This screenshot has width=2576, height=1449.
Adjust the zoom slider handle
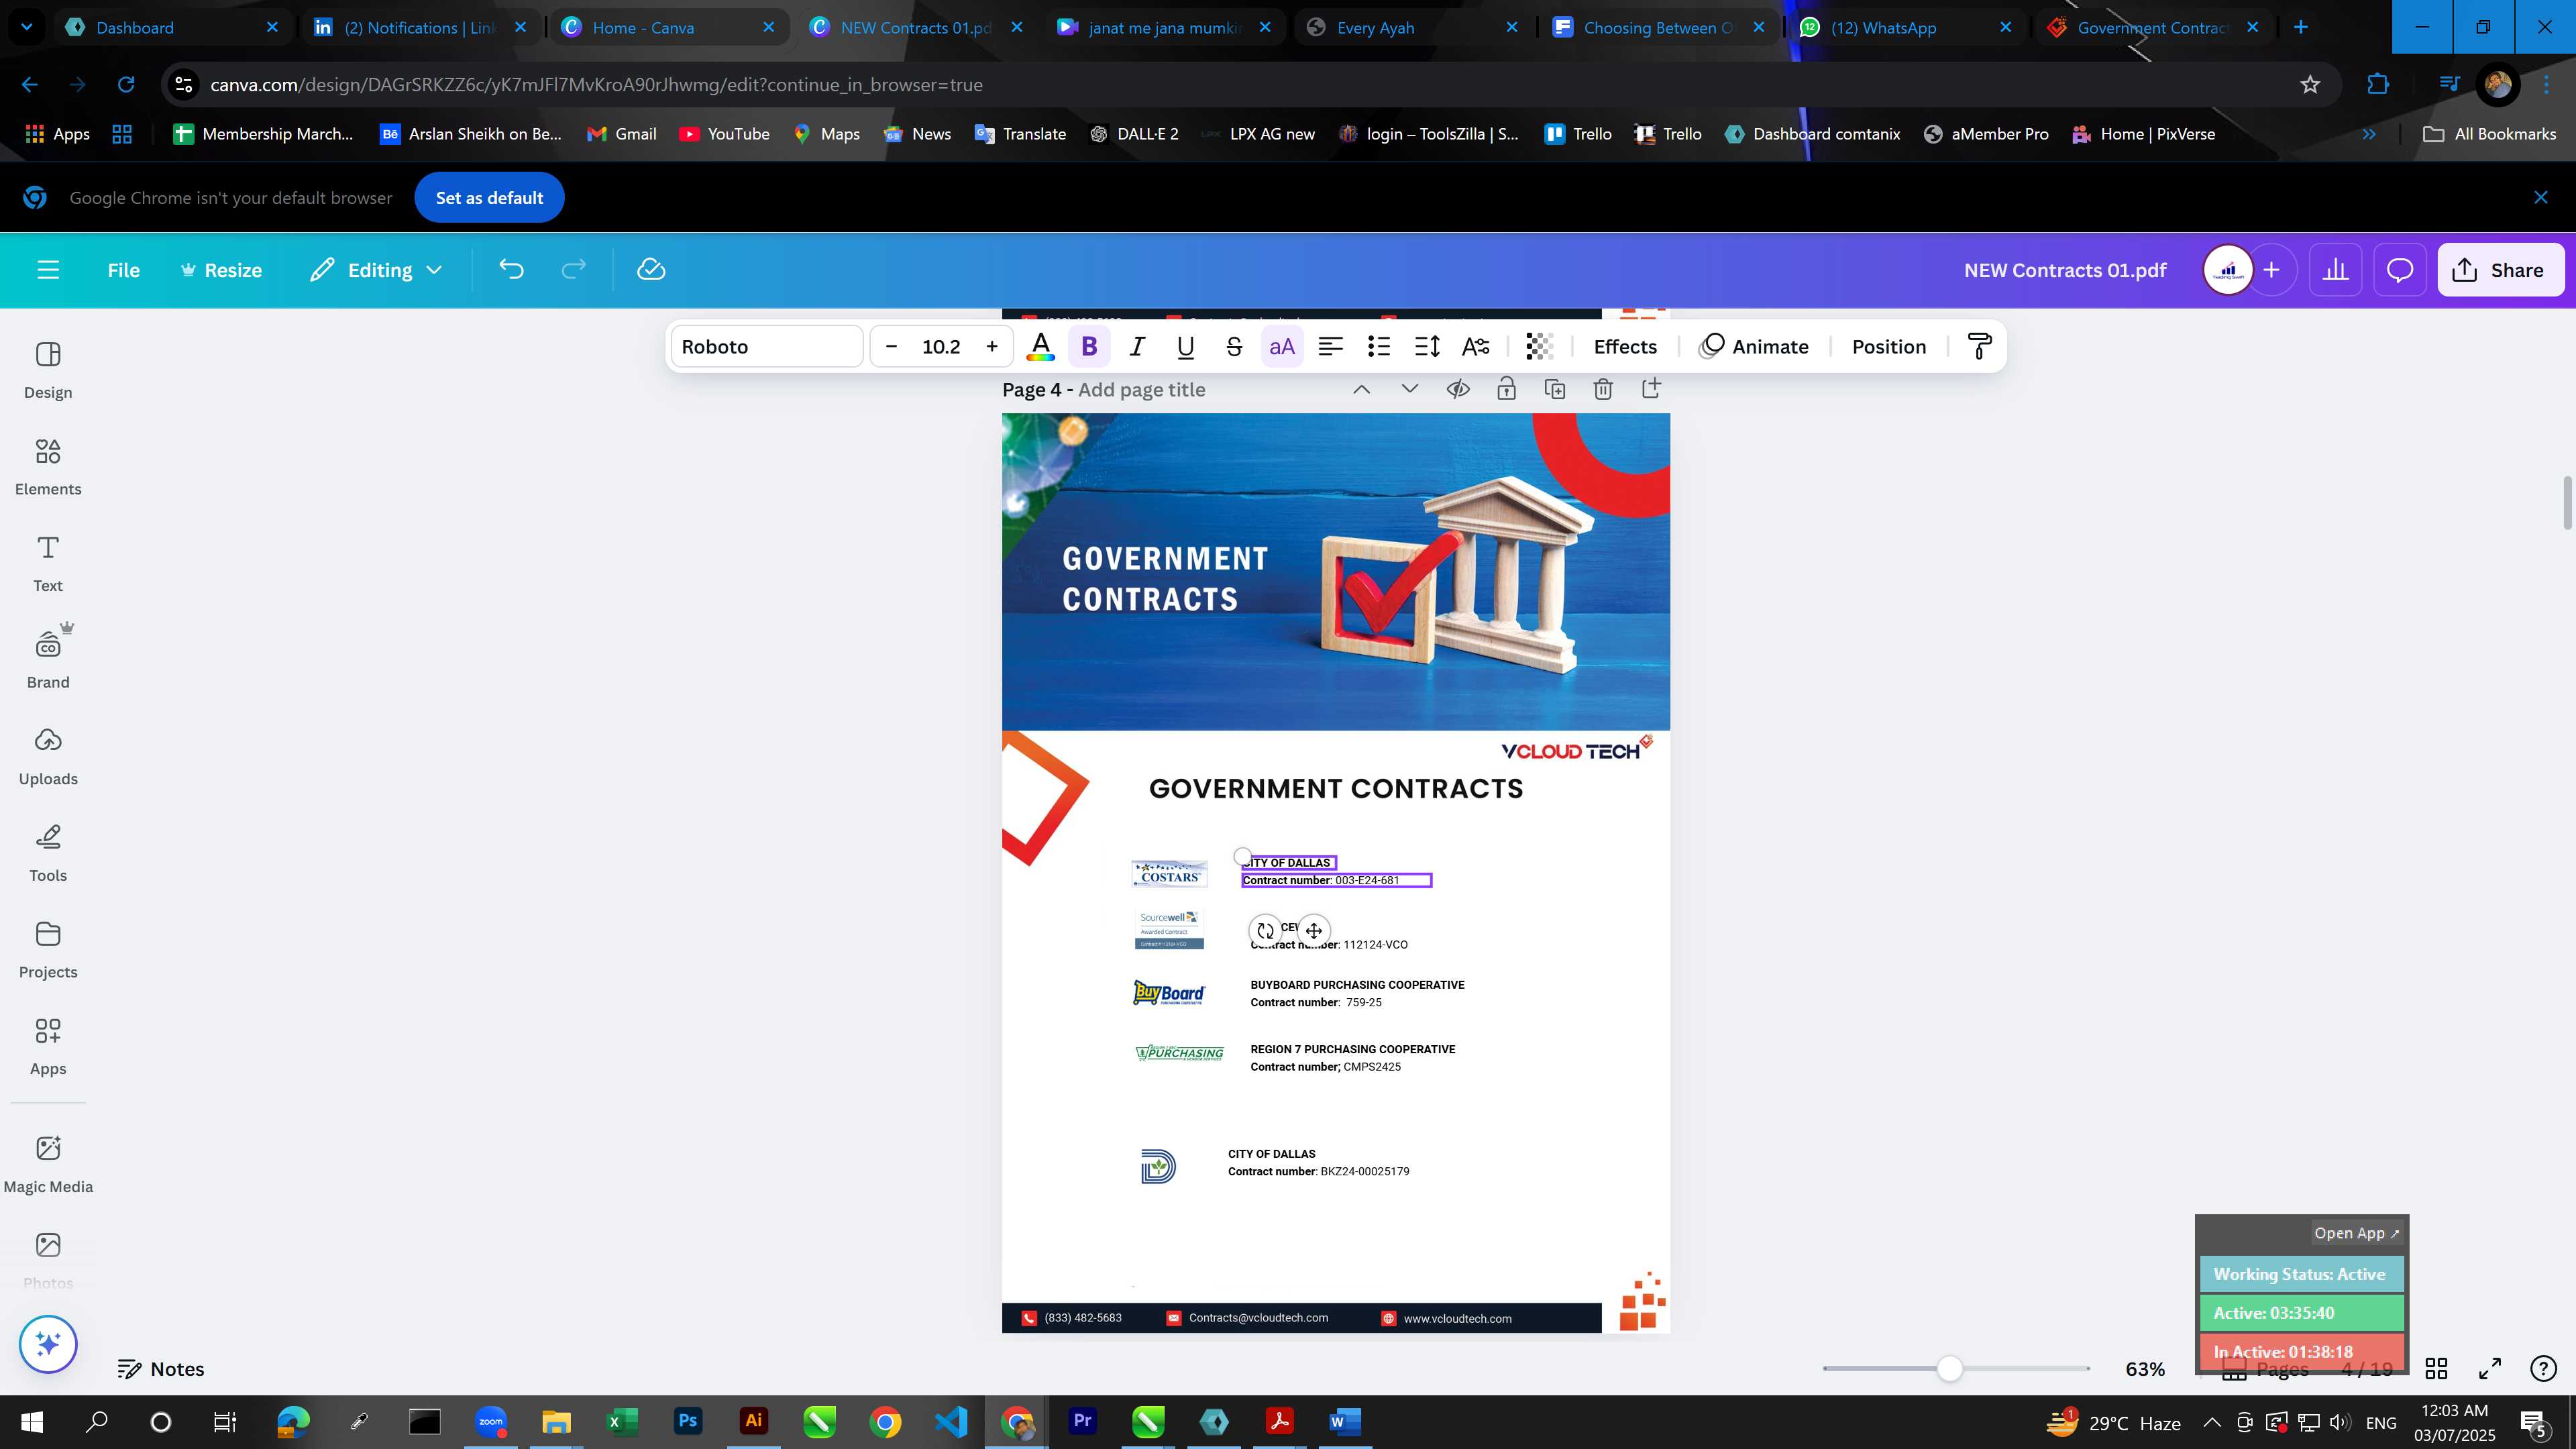click(x=1949, y=1369)
